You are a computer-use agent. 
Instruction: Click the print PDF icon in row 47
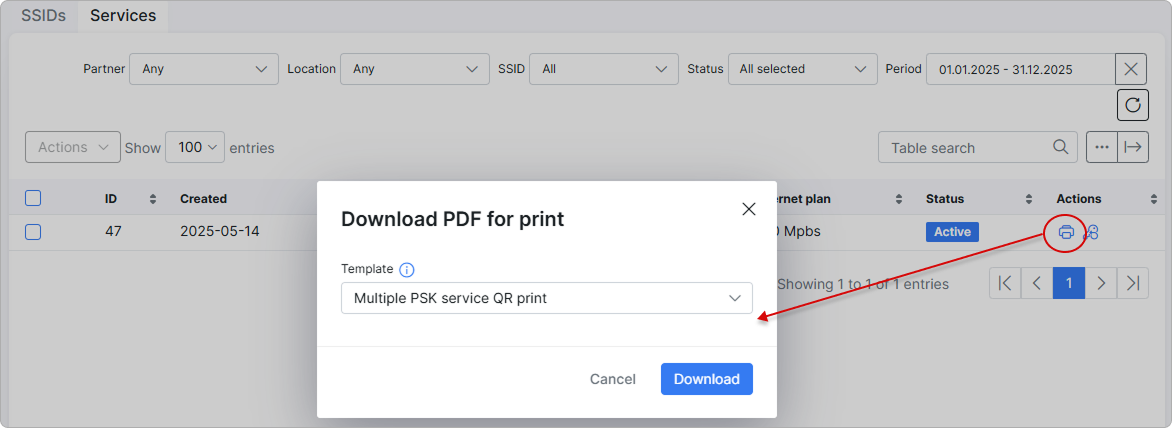coord(1066,232)
